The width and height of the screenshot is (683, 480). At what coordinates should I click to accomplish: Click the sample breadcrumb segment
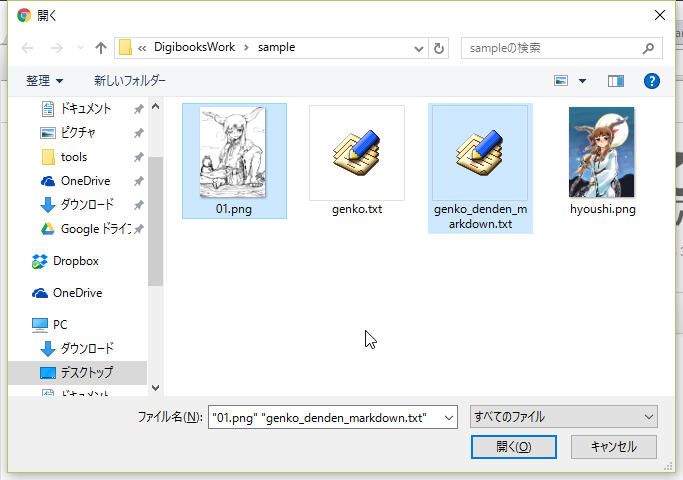(276, 47)
